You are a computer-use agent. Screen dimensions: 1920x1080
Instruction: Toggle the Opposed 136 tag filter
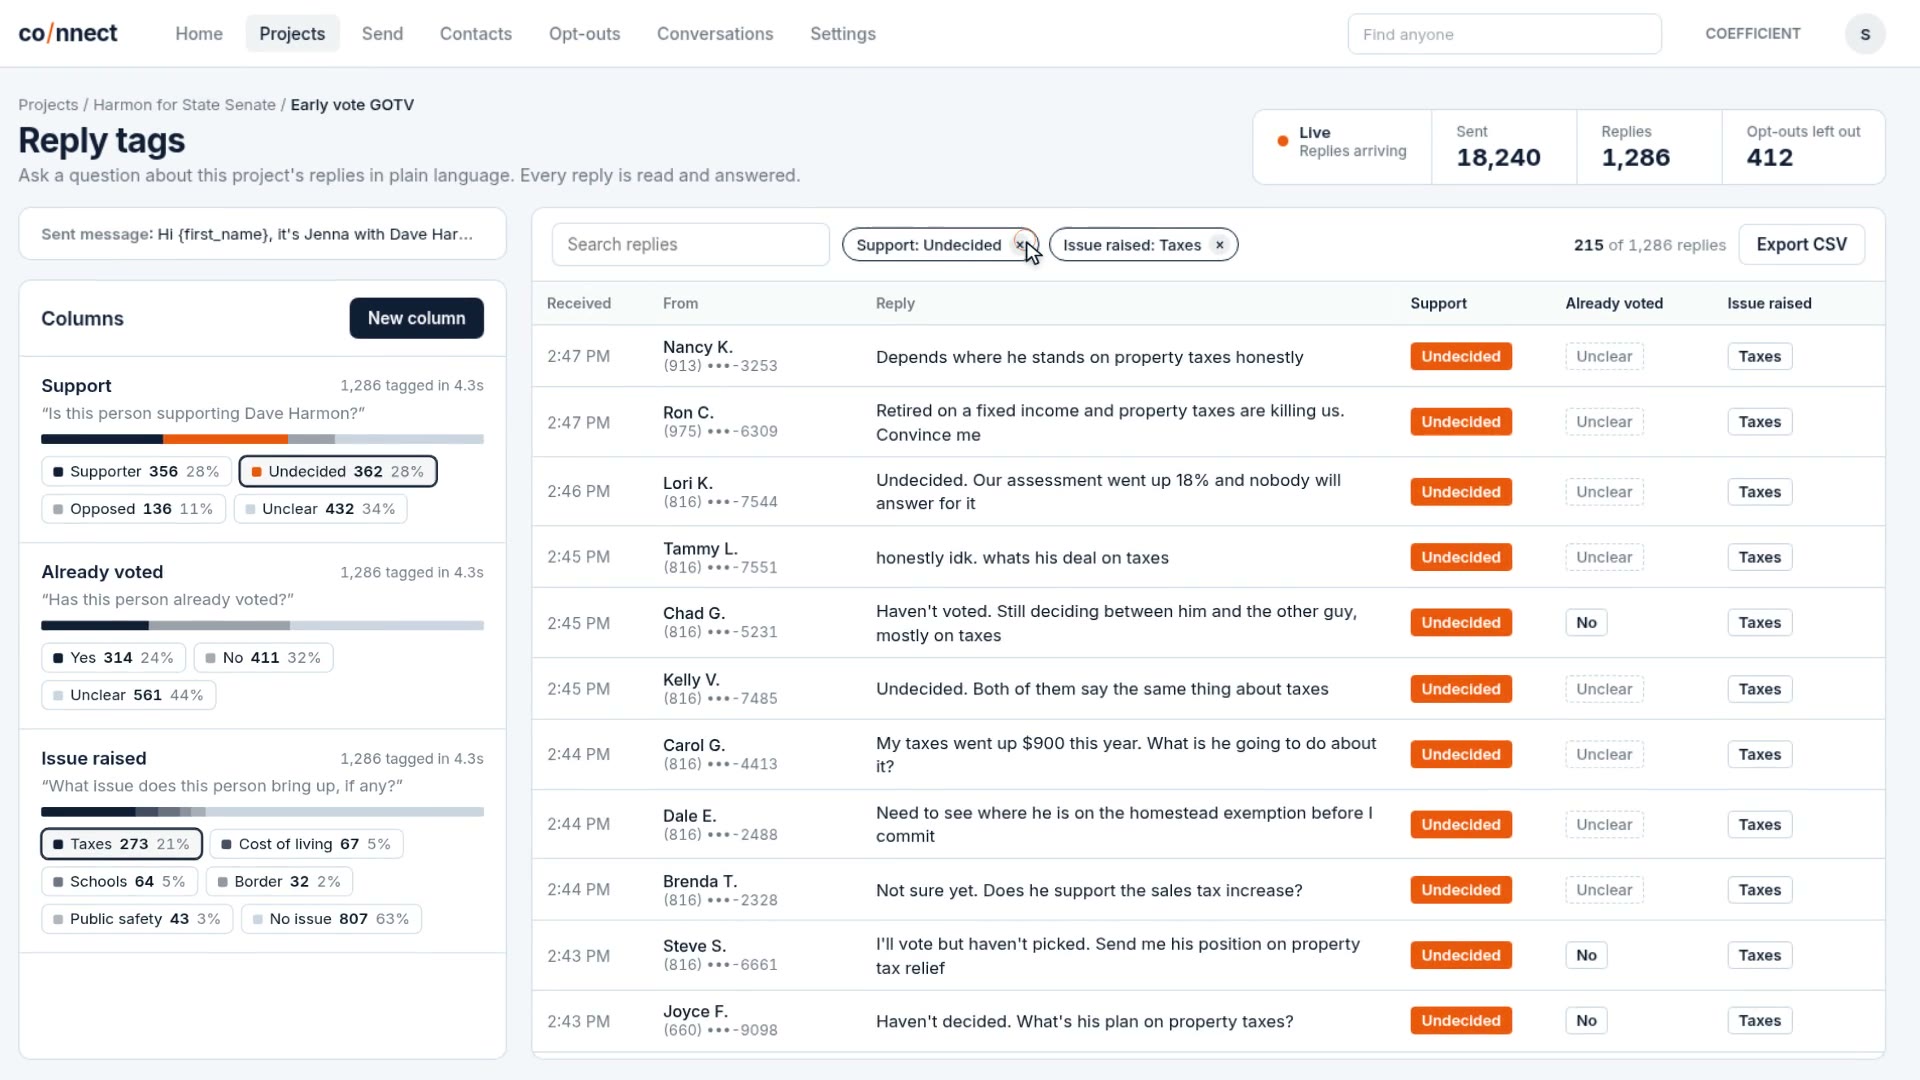(x=133, y=509)
